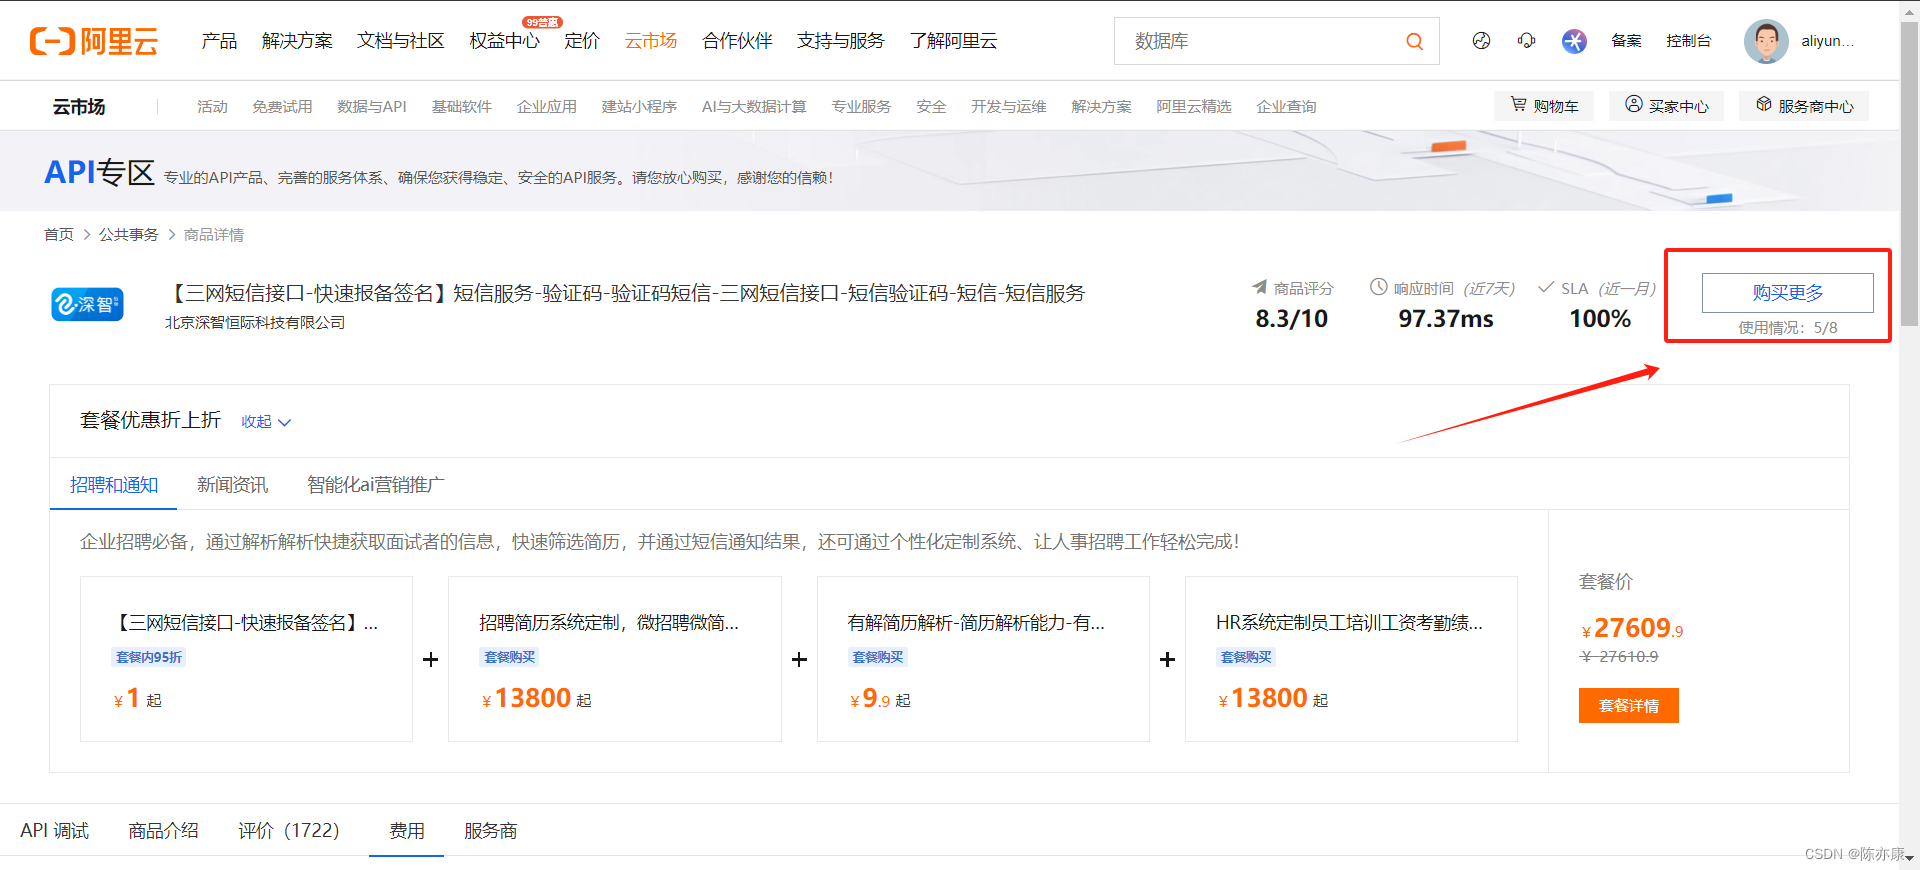This screenshot has width=1920, height=870.
Task: Open the user avatar profile
Action: tap(1766, 41)
